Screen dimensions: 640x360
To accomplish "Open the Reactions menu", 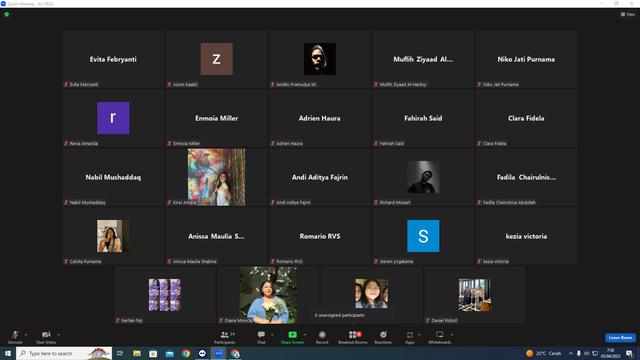I will 383,337.
